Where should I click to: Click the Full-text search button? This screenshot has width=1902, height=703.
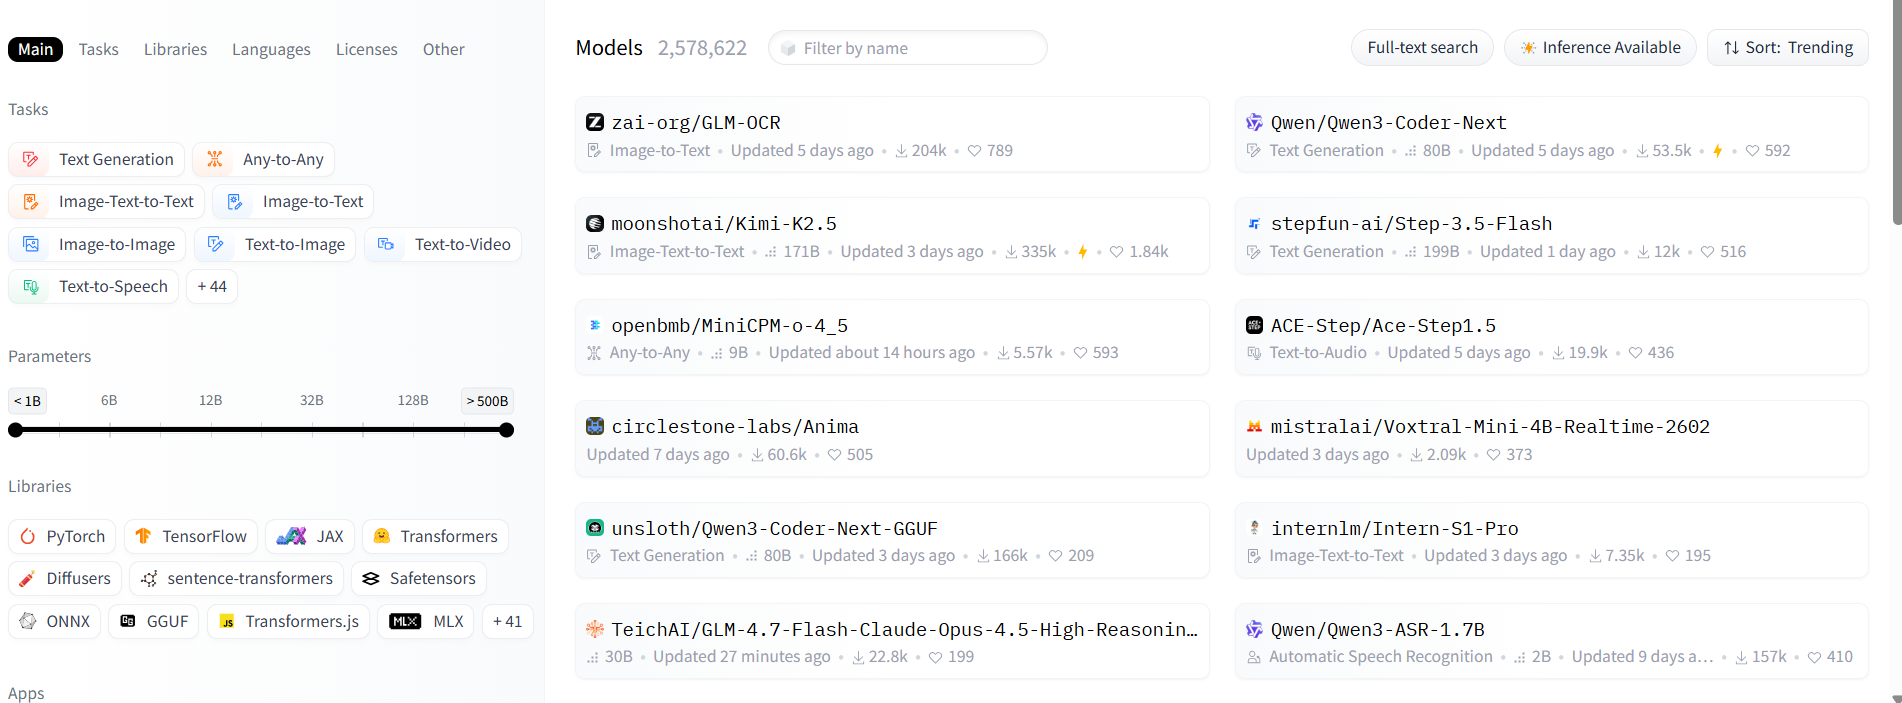[1422, 48]
